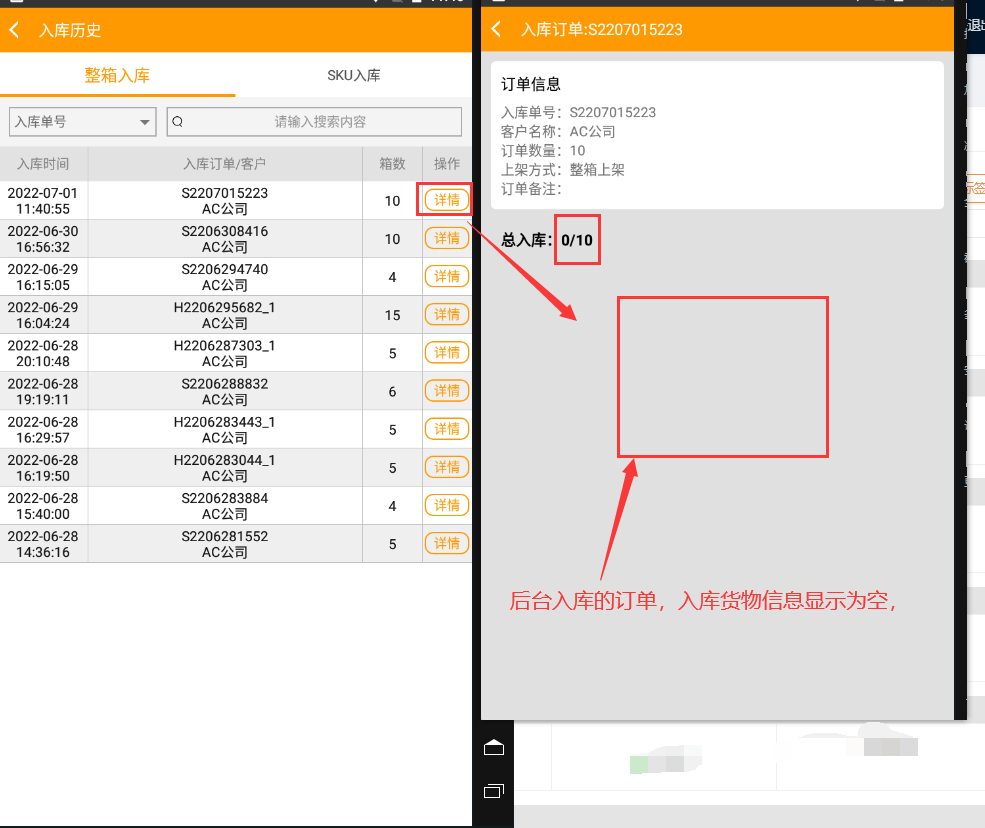Image resolution: width=985 pixels, height=828 pixels.
Task: Open the 入库单号 filter dropdown
Action: tap(82, 122)
